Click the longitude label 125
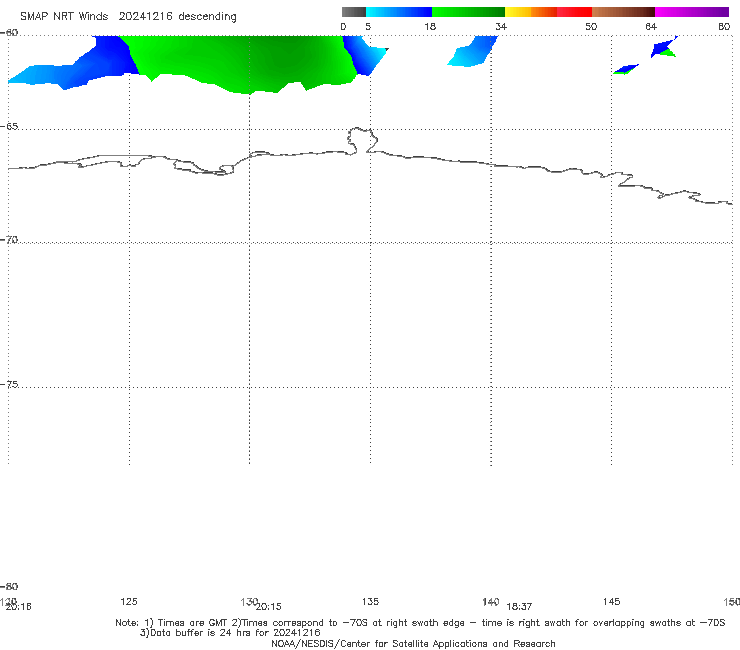 point(129,601)
